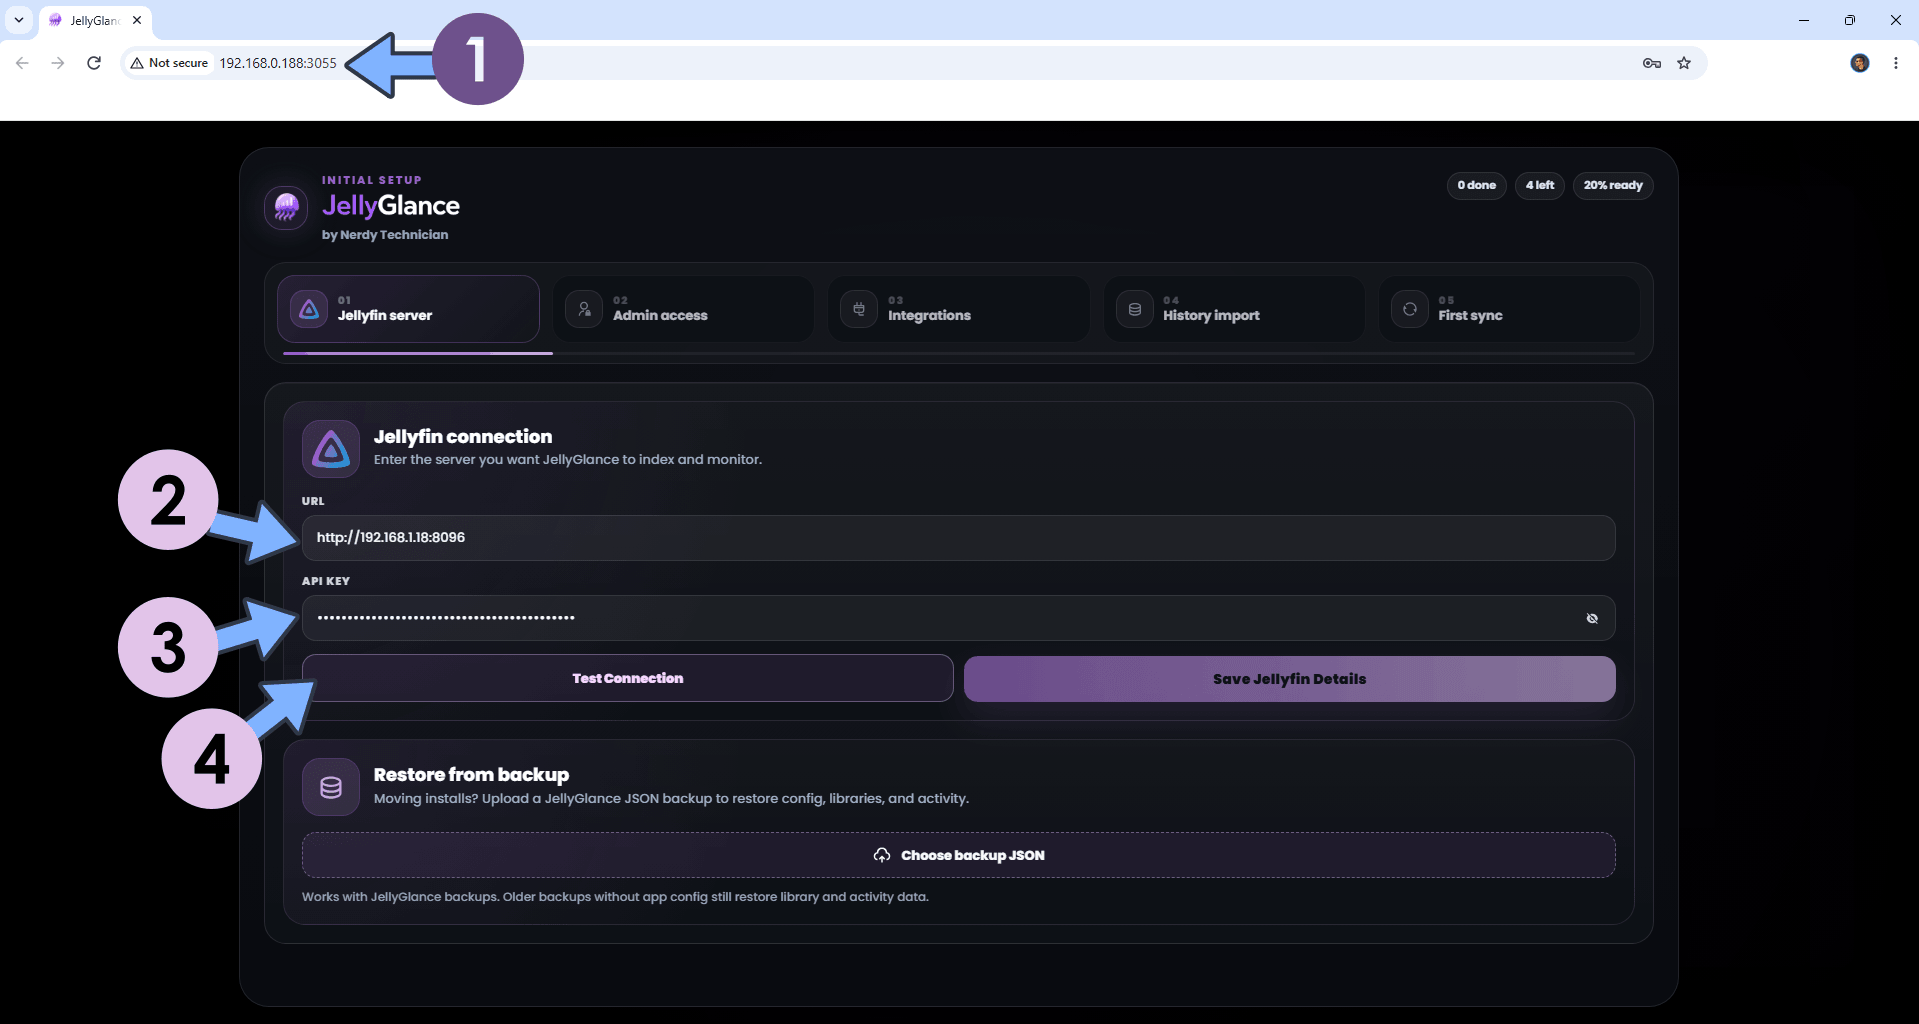Click the Jellyfin connection triangle icon
Image resolution: width=1919 pixels, height=1024 pixels.
(331, 449)
